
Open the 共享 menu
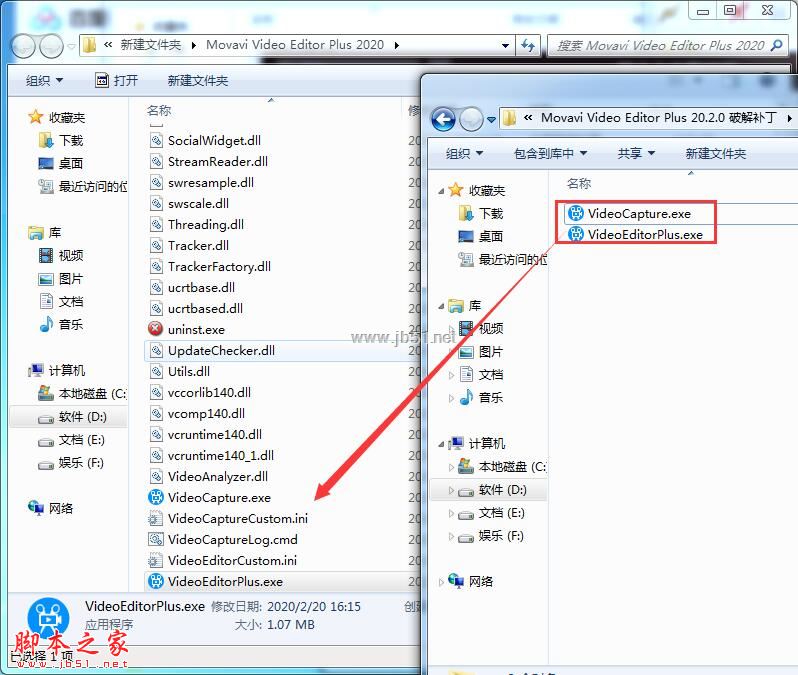(636, 153)
